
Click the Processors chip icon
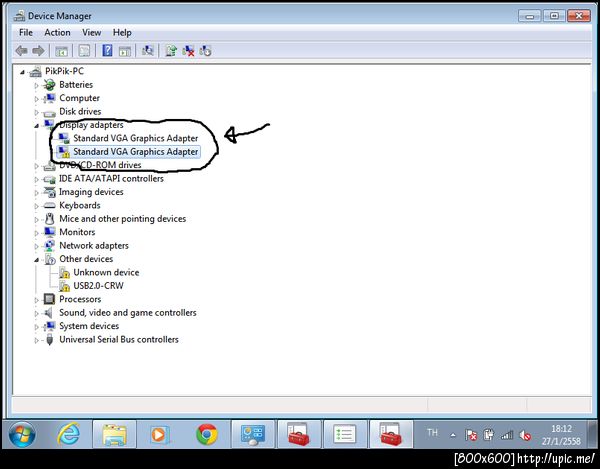49,299
